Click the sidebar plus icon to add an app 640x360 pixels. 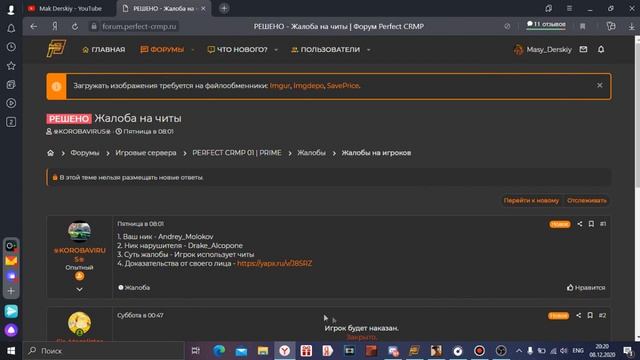11,291
